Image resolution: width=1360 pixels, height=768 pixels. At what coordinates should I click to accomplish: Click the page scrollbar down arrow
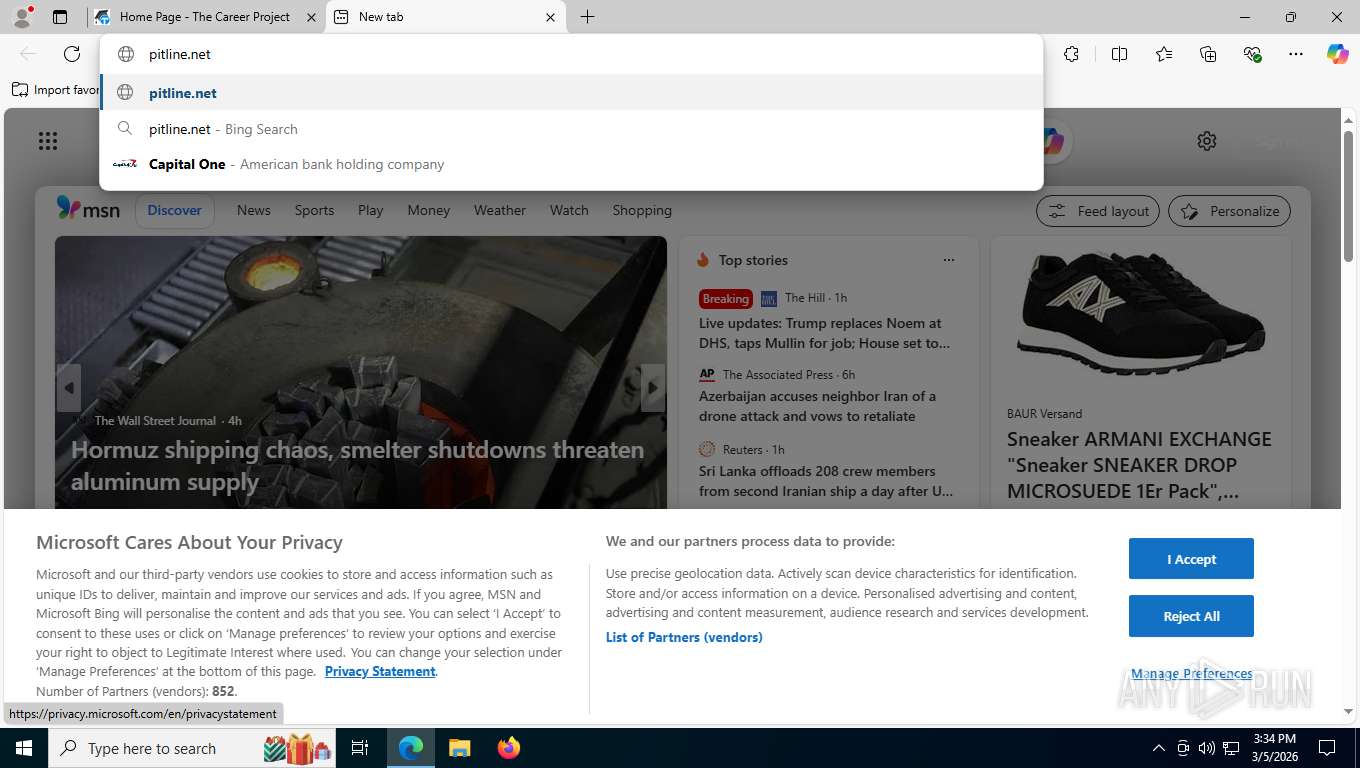[x=1348, y=712]
